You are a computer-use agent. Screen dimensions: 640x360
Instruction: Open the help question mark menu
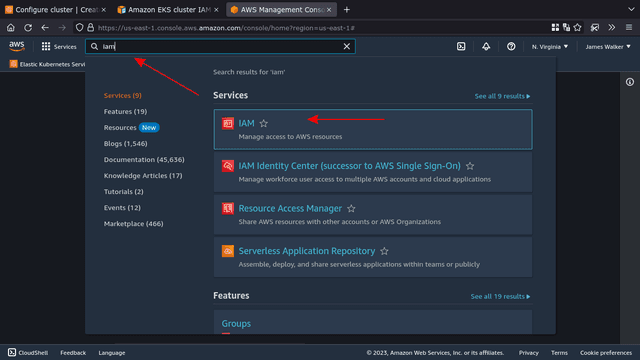click(x=511, y=47)
